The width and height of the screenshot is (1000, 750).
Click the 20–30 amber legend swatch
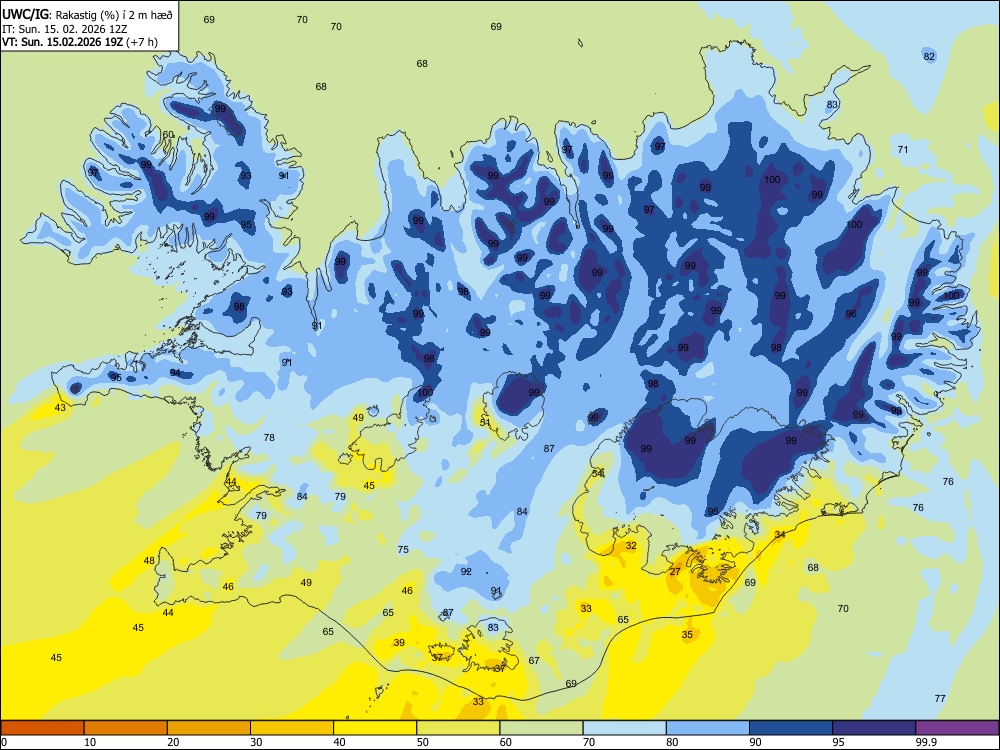(209, 728)
